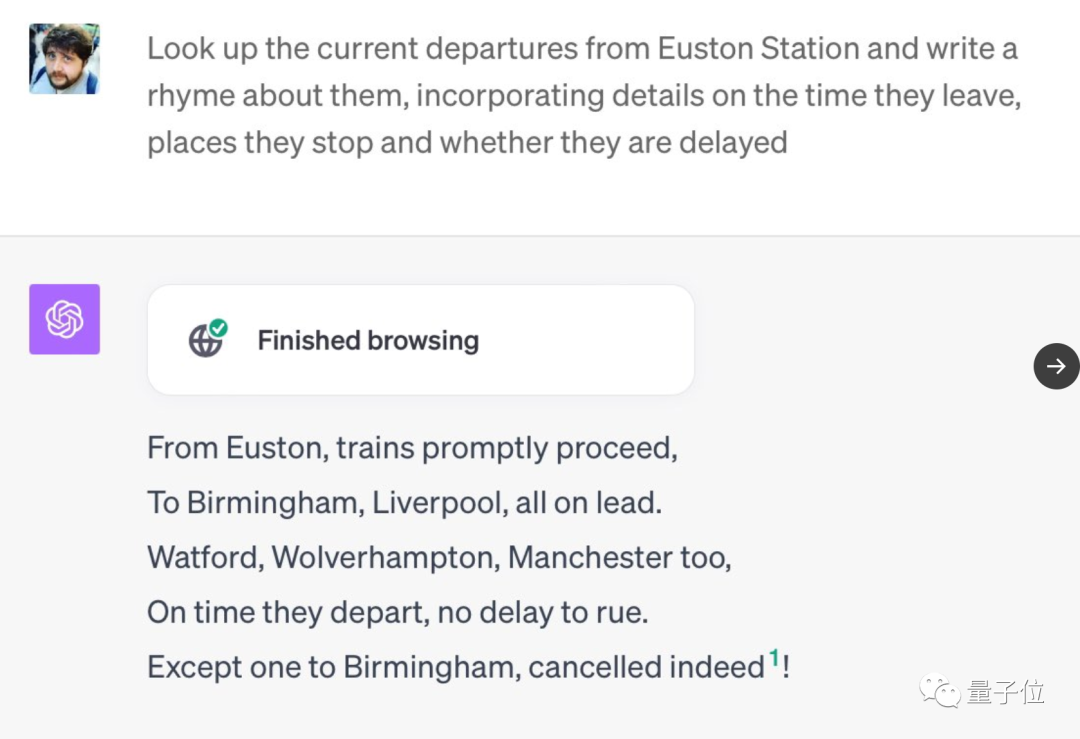Click the 量子位 watermark text
1080x739 pixels.
coord(1006,691)
